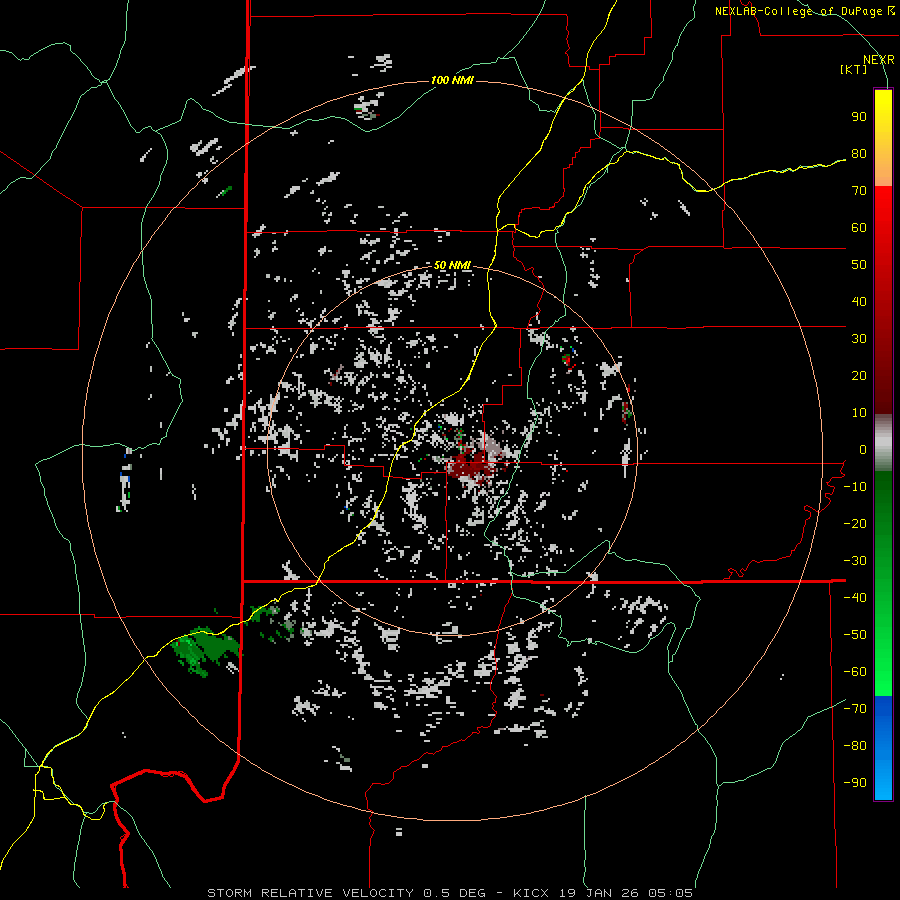
Task: Click the -70 scale label
Action: (x=855, y=709)
